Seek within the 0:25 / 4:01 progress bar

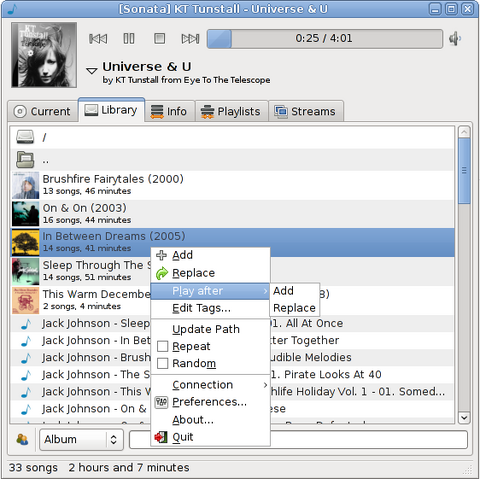coord(325,39)
